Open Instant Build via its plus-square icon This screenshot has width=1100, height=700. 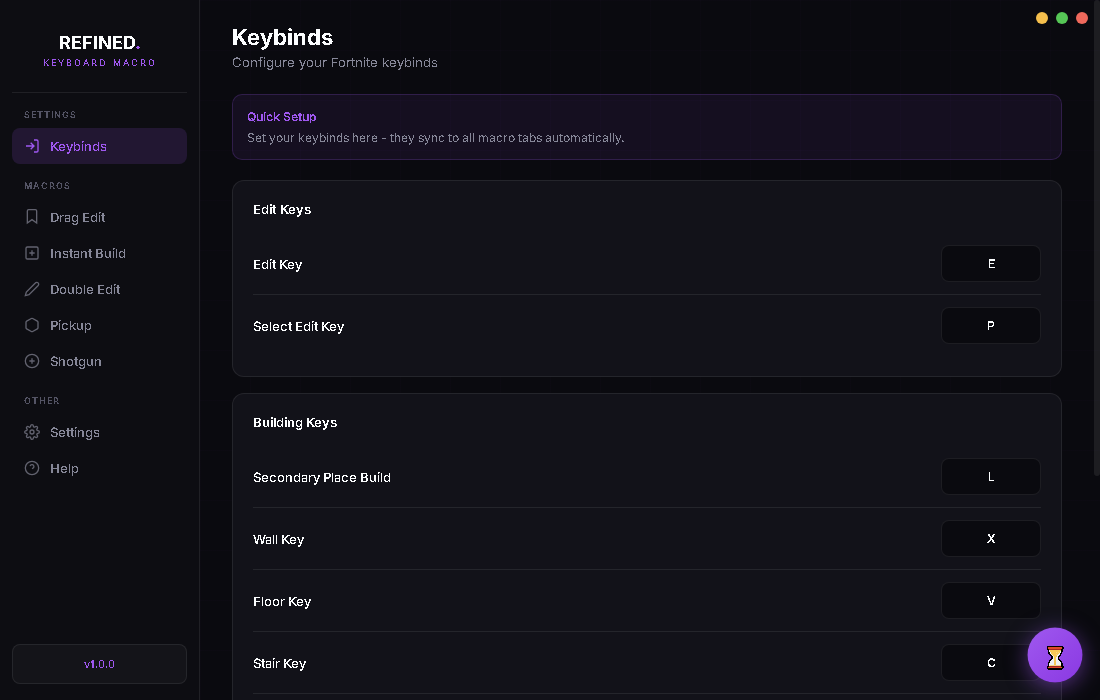pyautogui.click(x=31, y=253)
